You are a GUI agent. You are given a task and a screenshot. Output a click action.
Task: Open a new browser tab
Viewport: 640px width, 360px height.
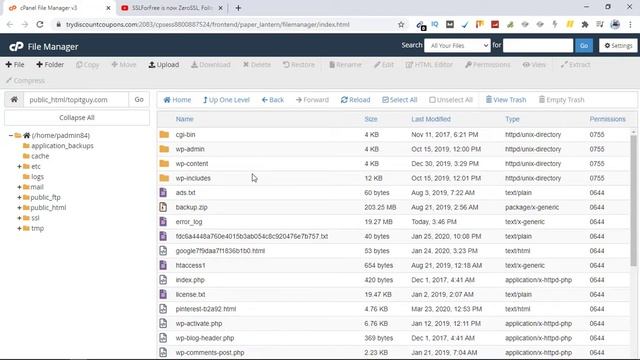[238, 8]
